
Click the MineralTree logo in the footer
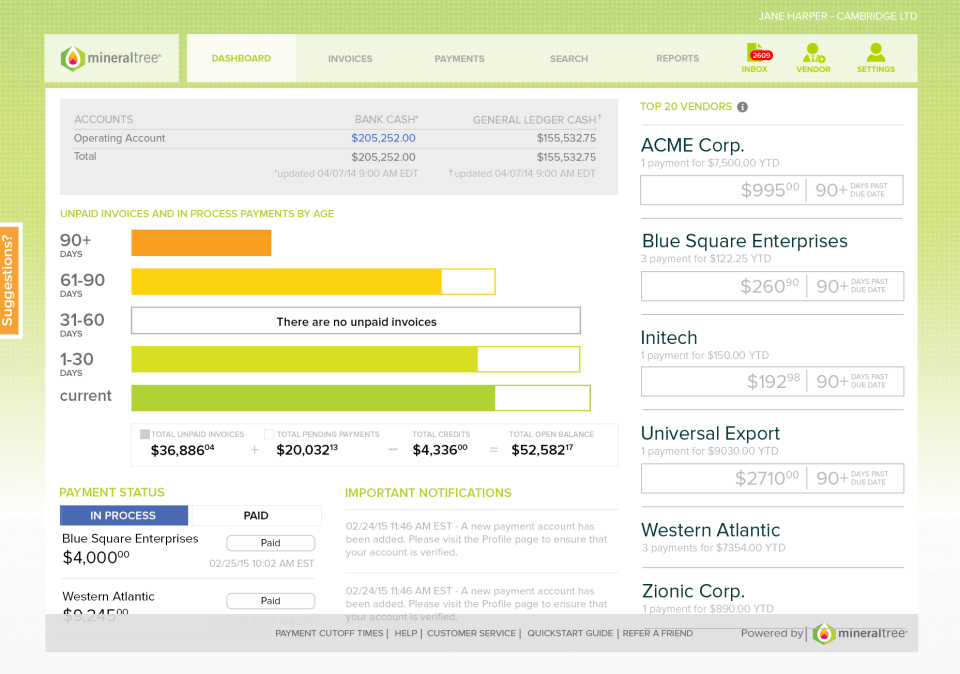pyautogui.click(x=860, y=634)
